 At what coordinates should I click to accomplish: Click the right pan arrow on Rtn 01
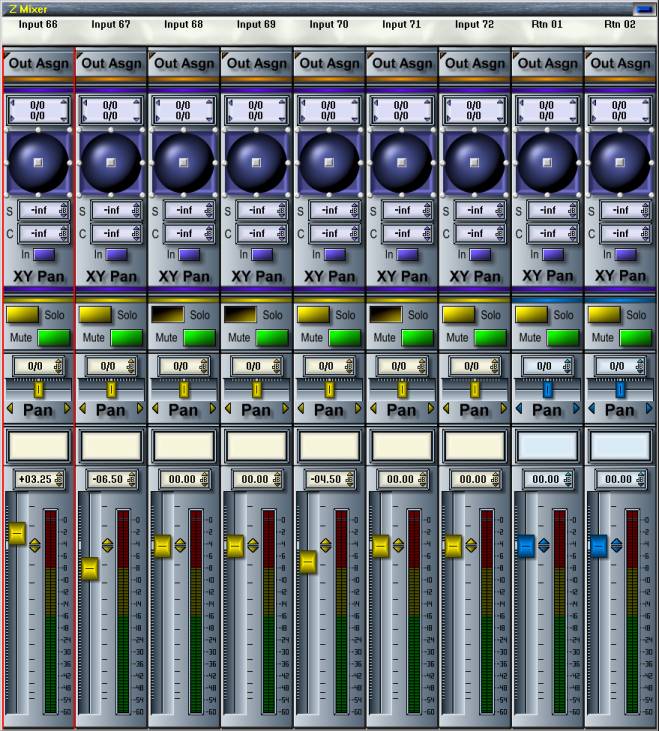tap(577, 409)
